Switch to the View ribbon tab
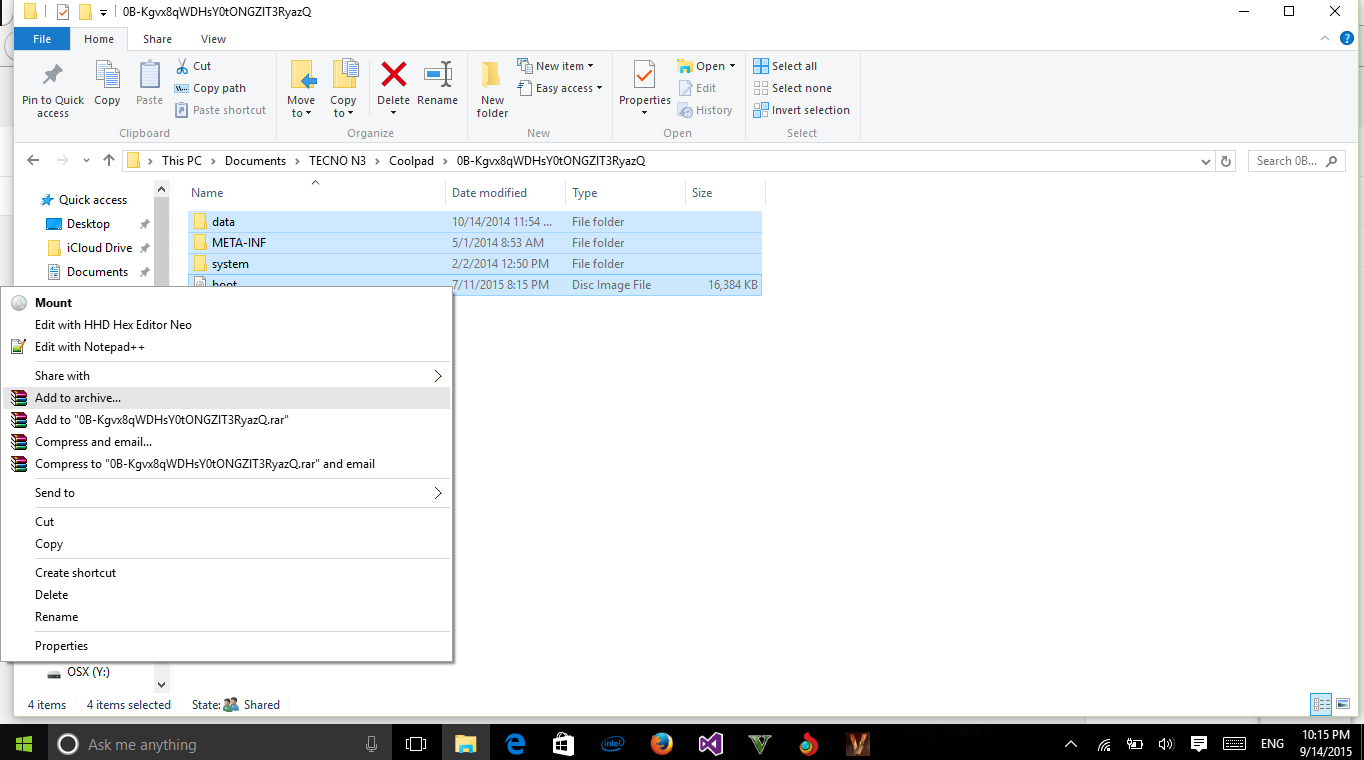This screenshot has width=1364, height=760. (x=213, y=39)
